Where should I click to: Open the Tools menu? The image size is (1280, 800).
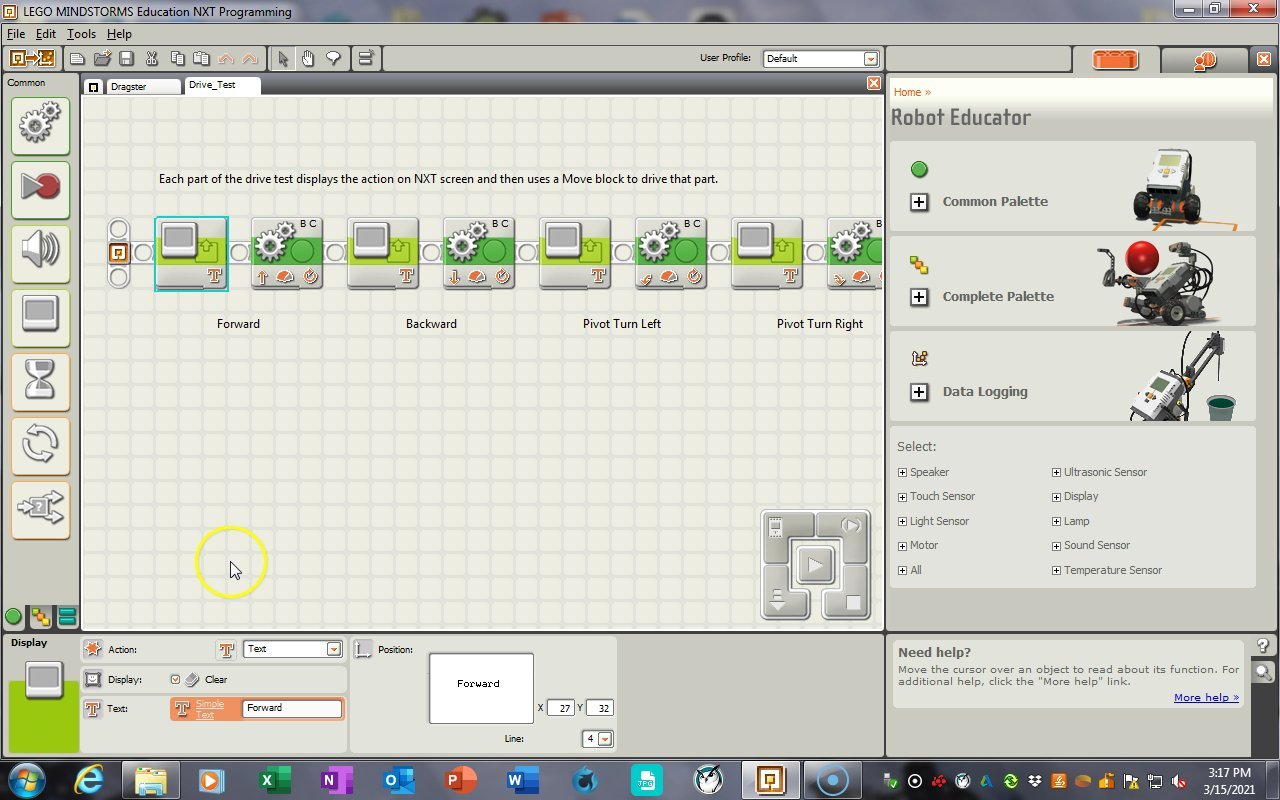click(x=81, y=33)
